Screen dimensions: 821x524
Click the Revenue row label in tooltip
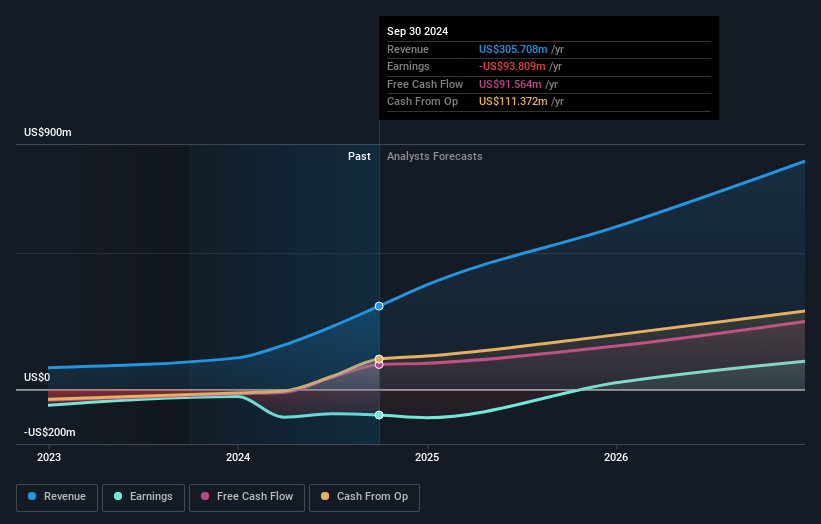tap(408, 49)
